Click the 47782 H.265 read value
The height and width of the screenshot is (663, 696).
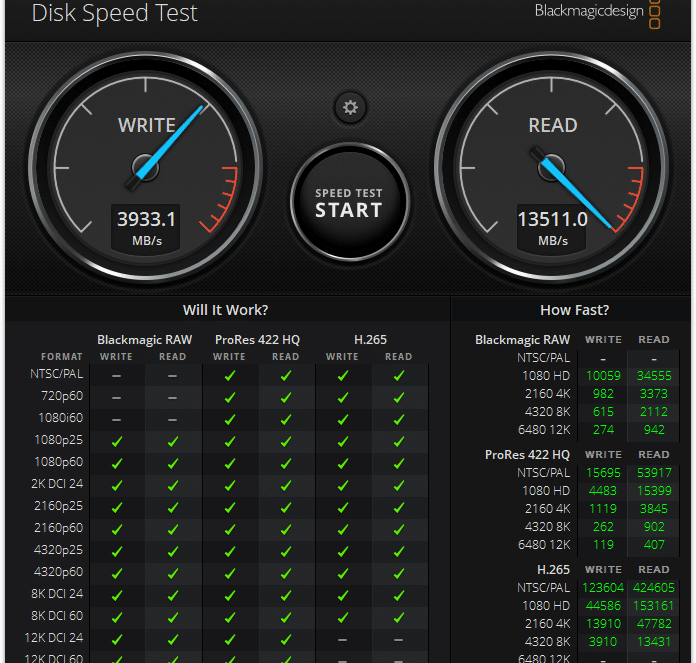654,624
